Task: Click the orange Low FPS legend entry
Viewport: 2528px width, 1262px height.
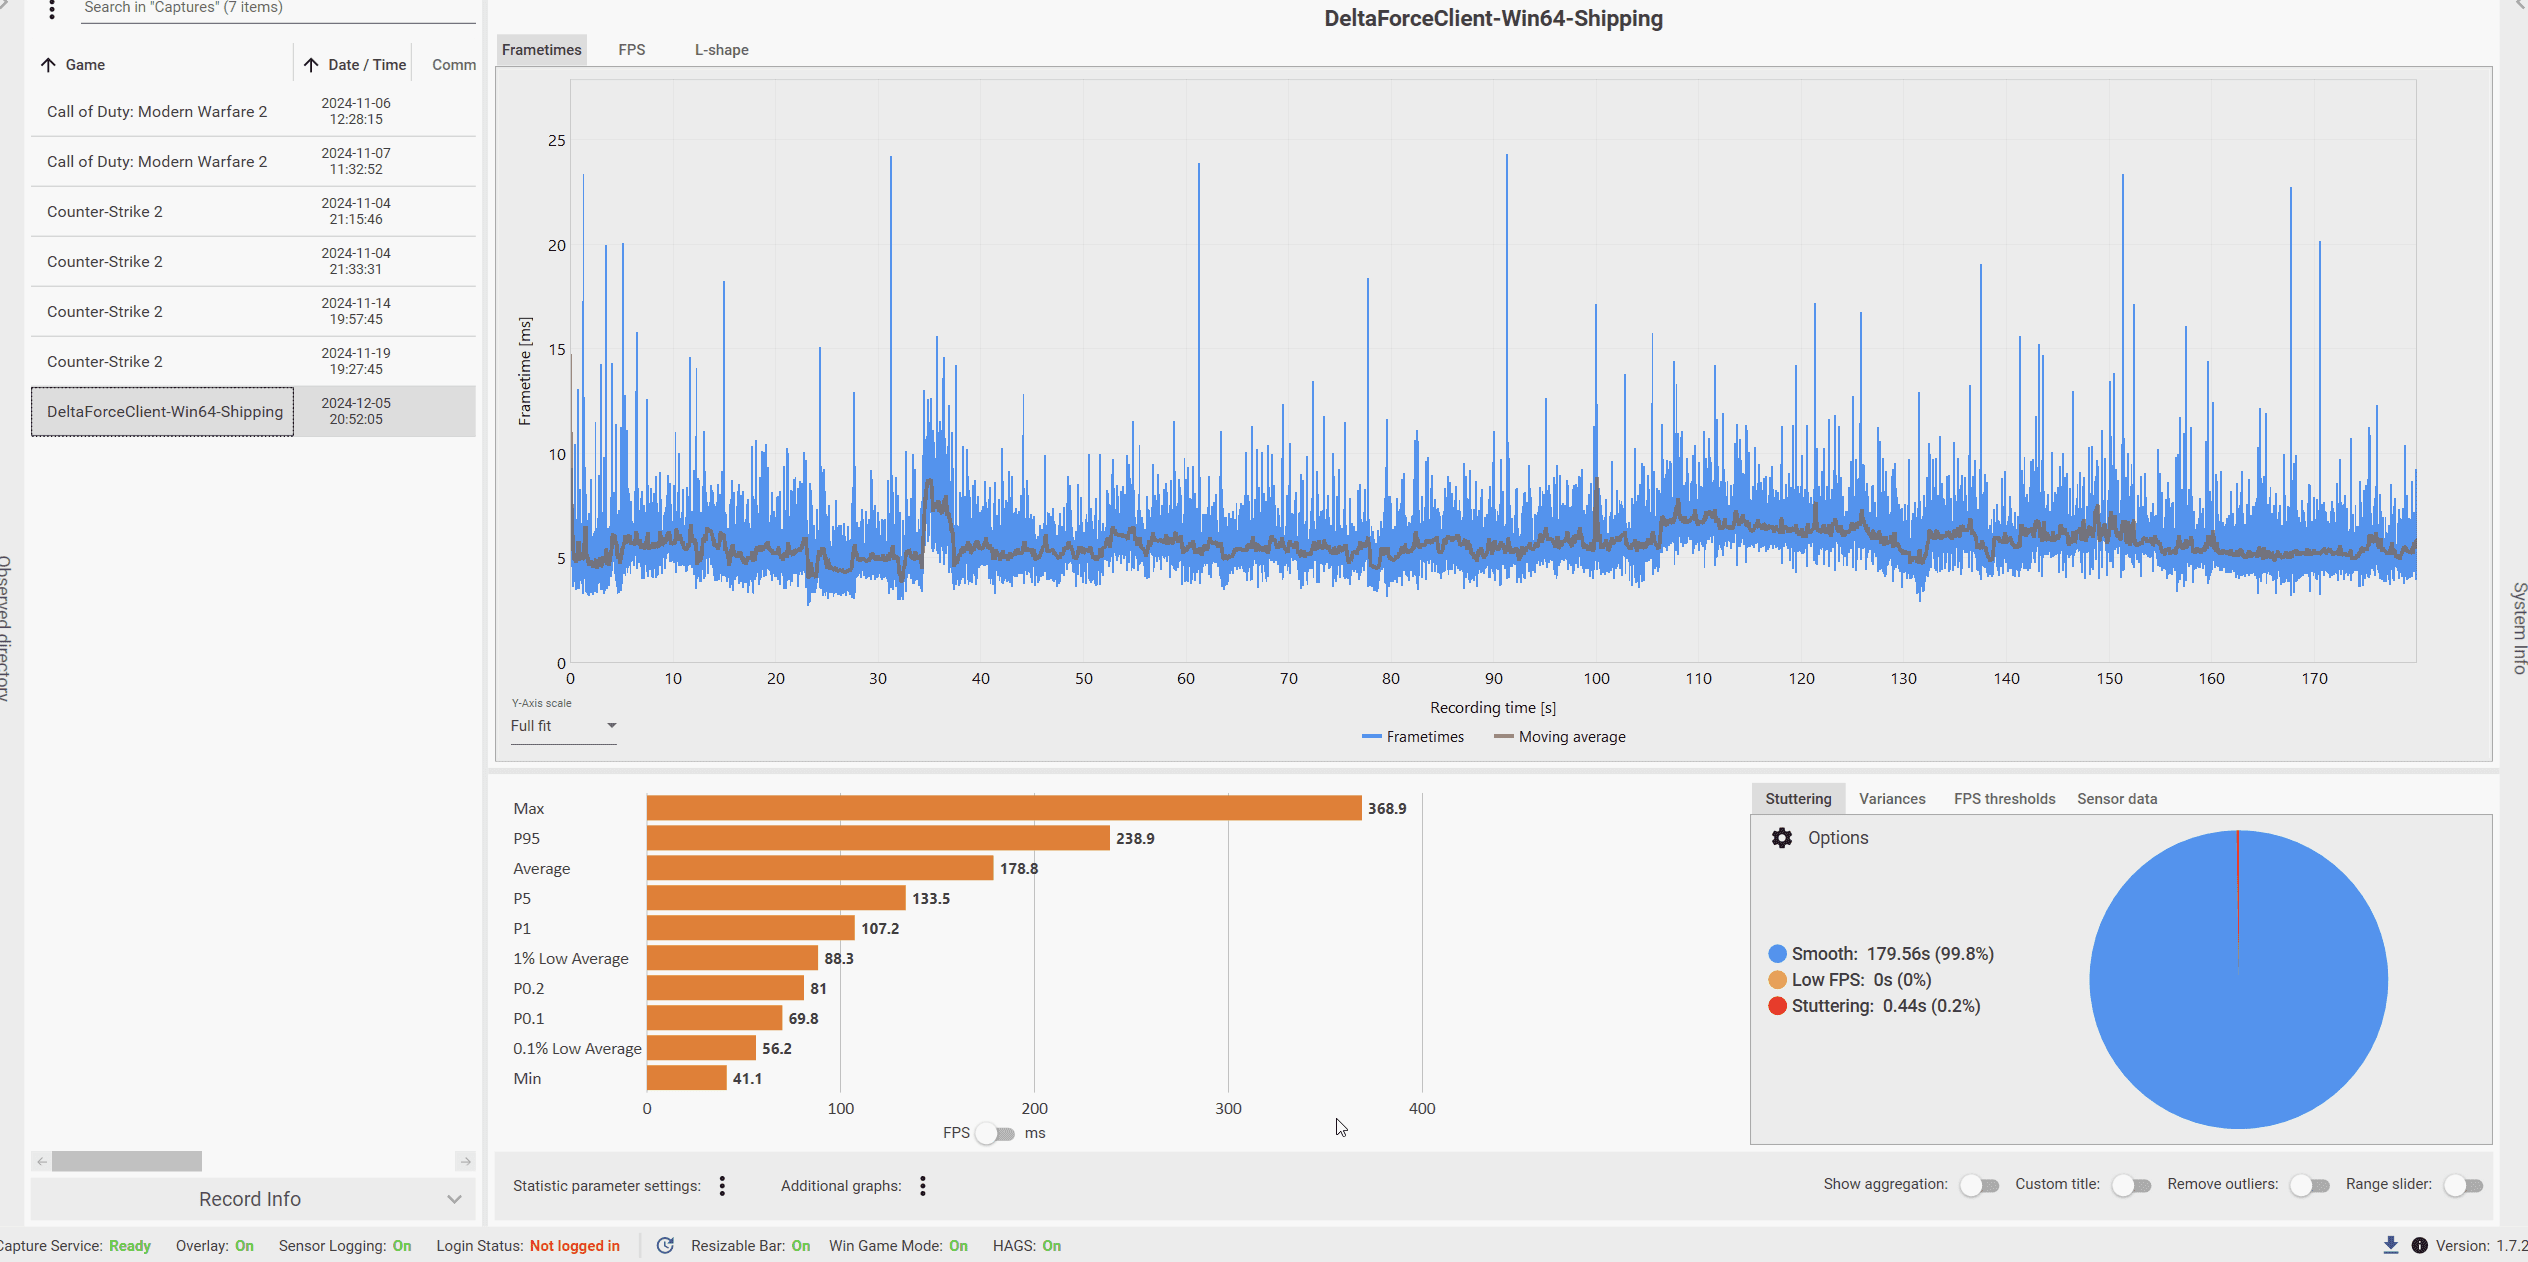Action: pos(1849,980)
